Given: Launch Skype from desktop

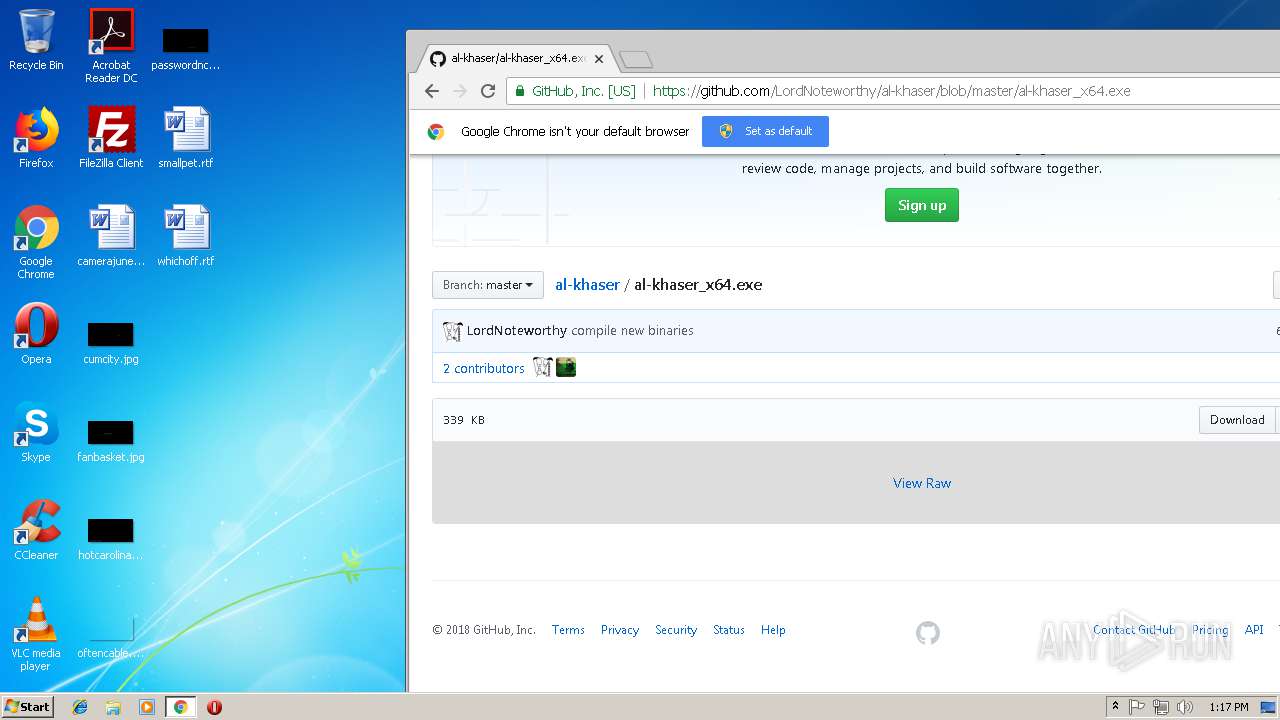Looking at the screenshot, I should [x=36, y=432].
